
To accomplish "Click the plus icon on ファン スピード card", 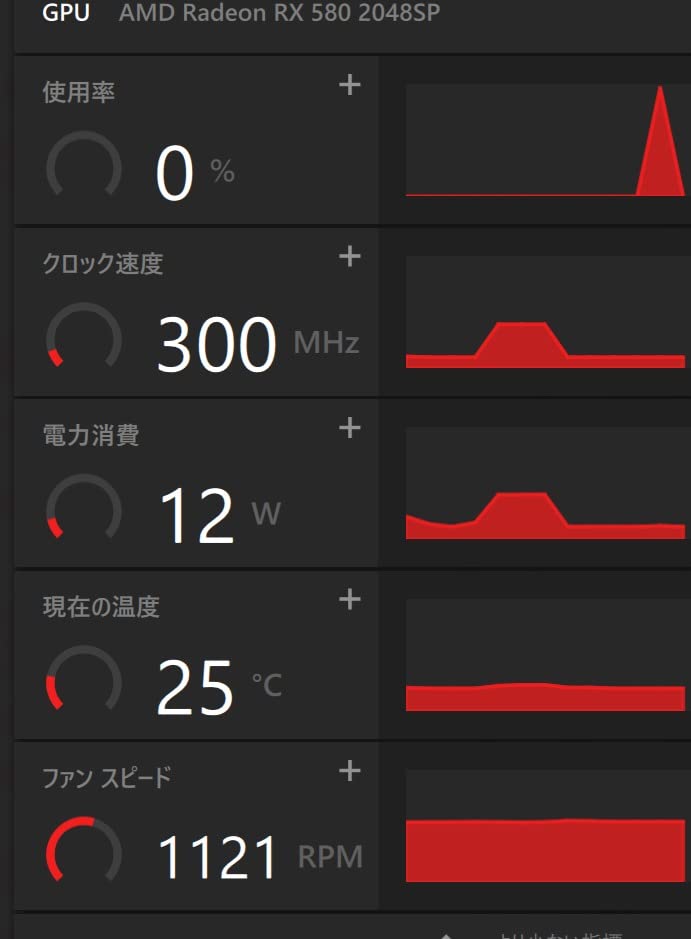I will click(x=349, y=771).
